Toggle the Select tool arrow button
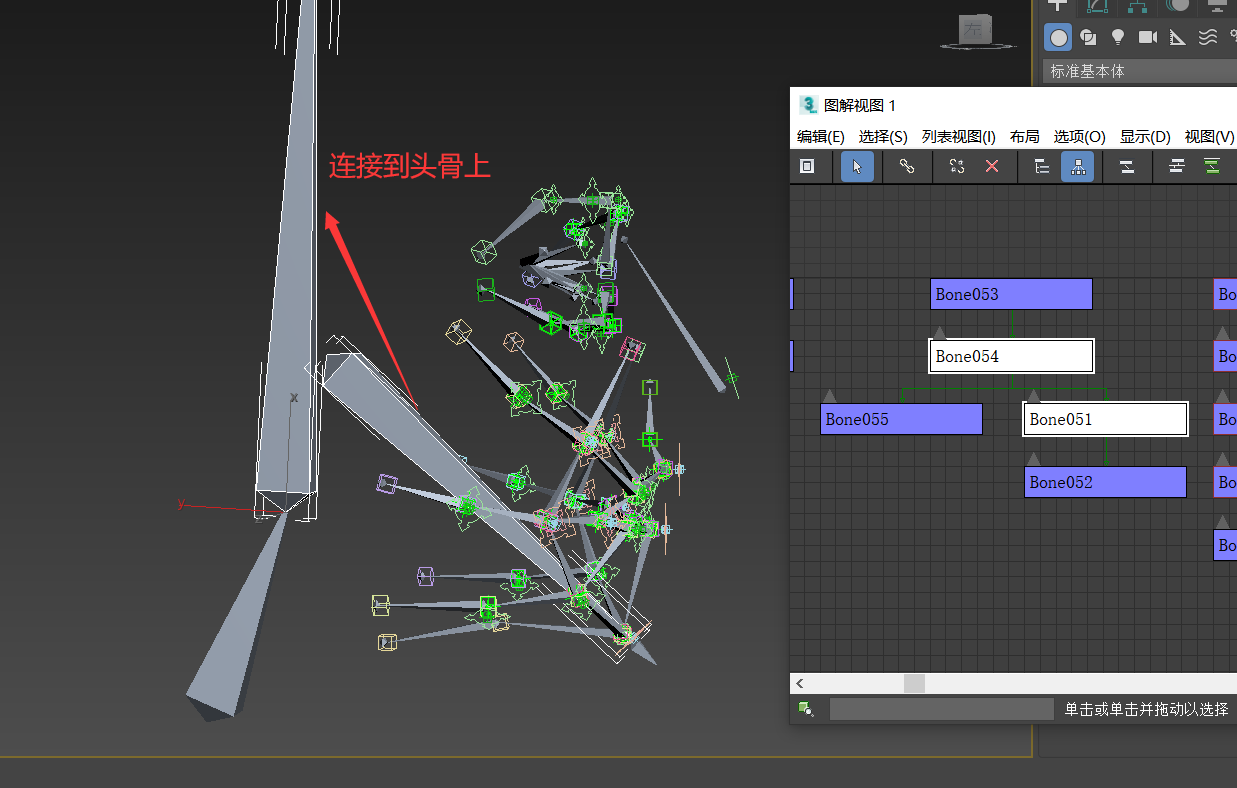This screenshot has height=788, width=1237. tap(857, 167)
